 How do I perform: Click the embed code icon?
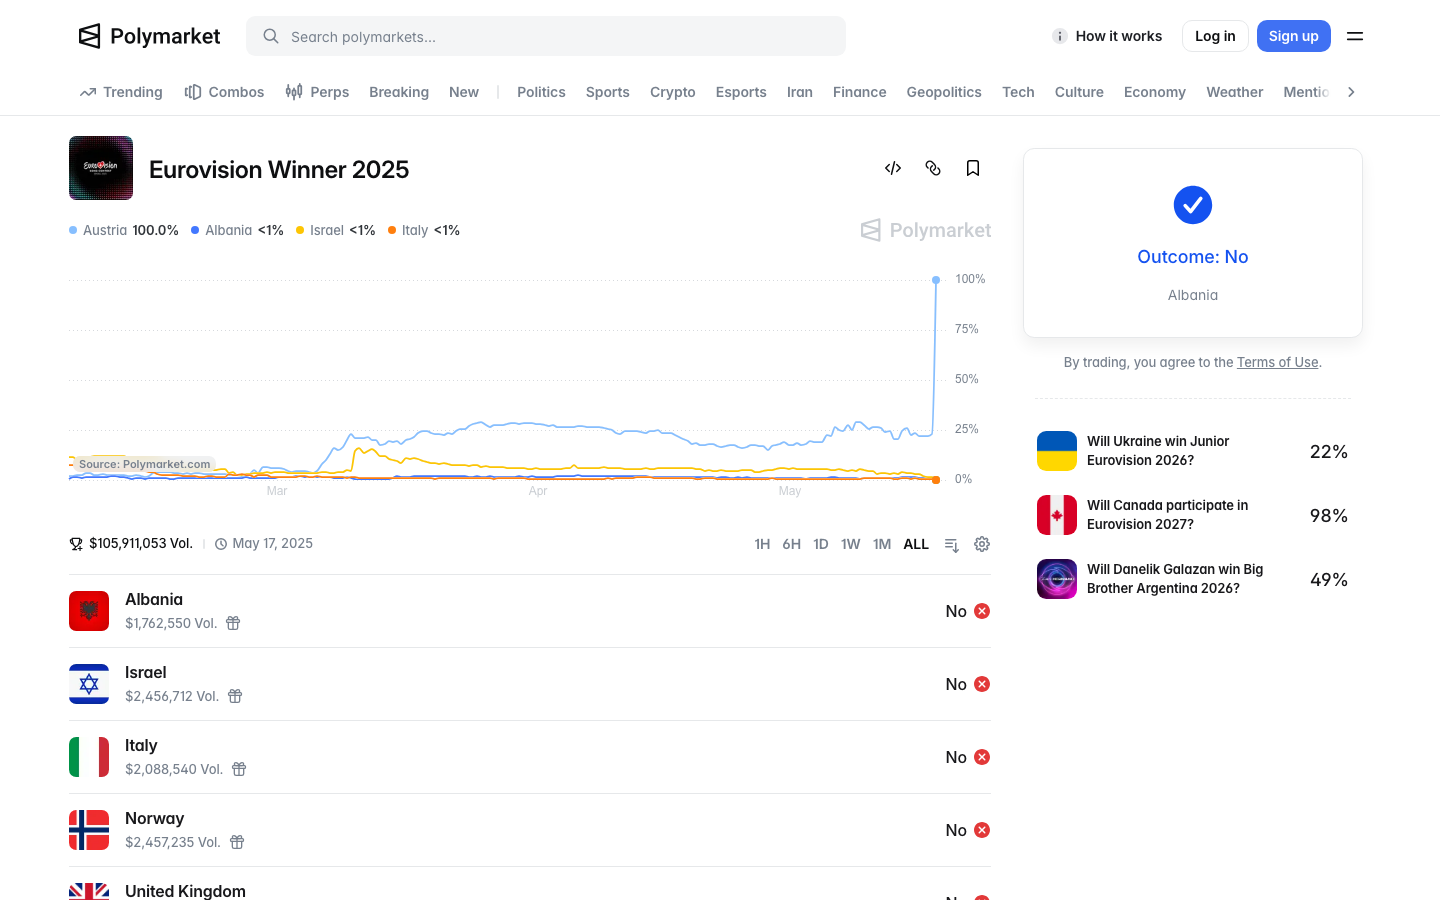(x=893, y=168)
